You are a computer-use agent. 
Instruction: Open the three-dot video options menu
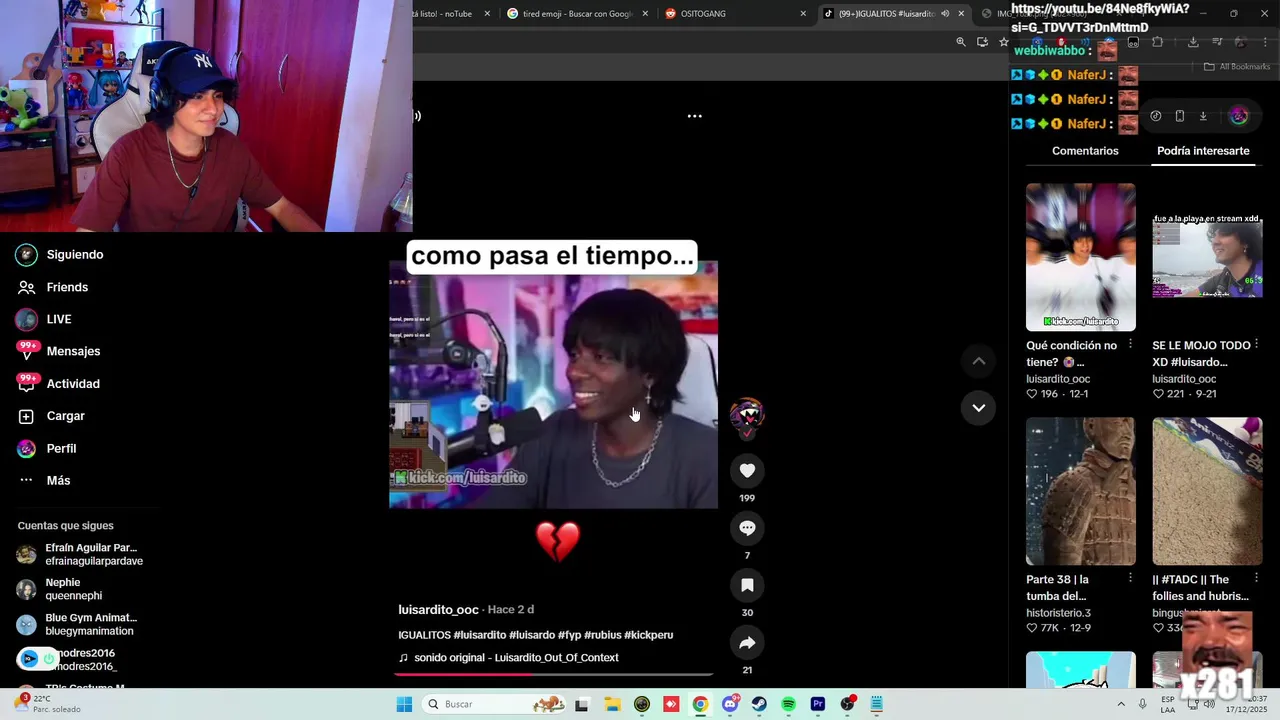695,116
